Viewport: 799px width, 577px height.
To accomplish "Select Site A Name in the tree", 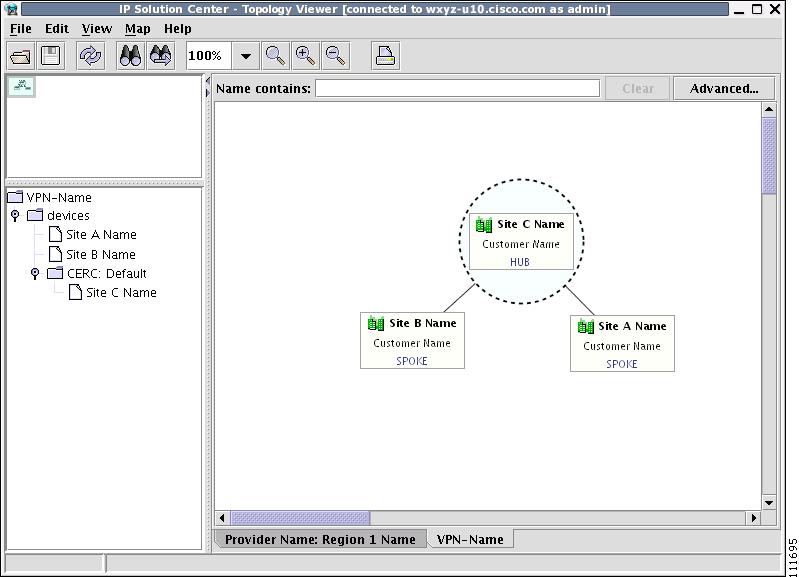I will tap(92, 234).
